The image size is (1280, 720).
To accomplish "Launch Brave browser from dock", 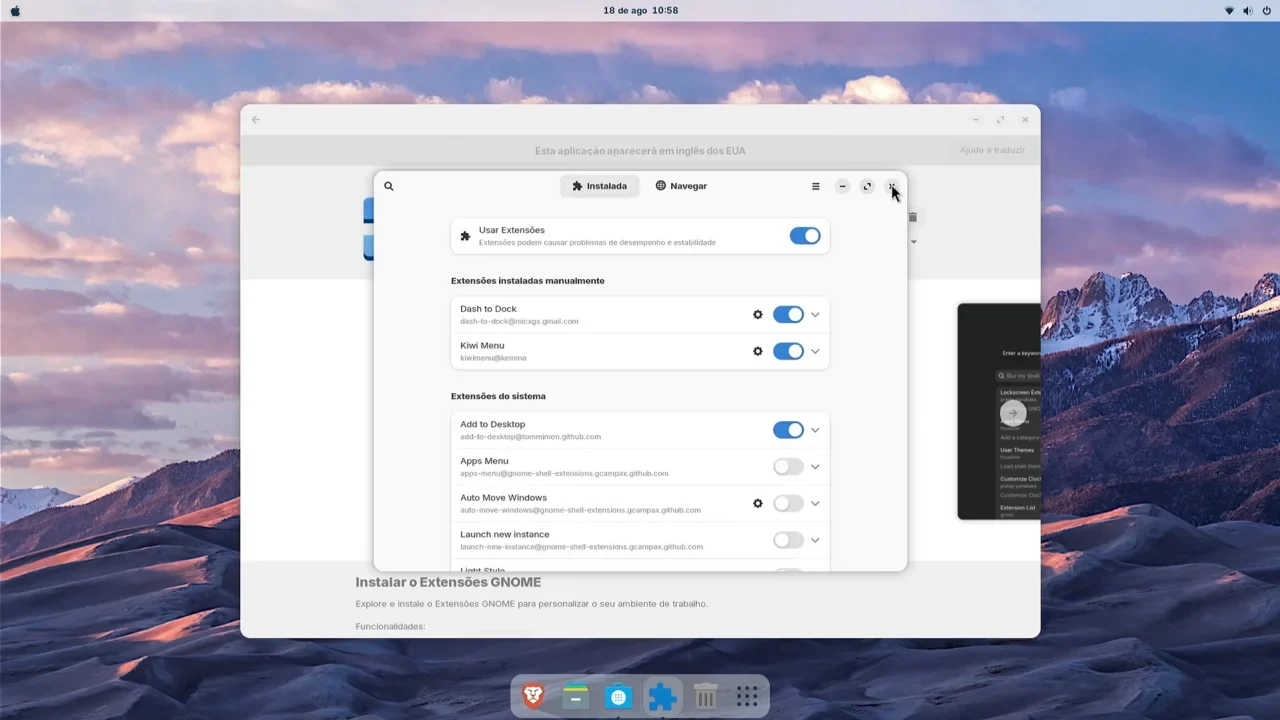I will (533, 696).
